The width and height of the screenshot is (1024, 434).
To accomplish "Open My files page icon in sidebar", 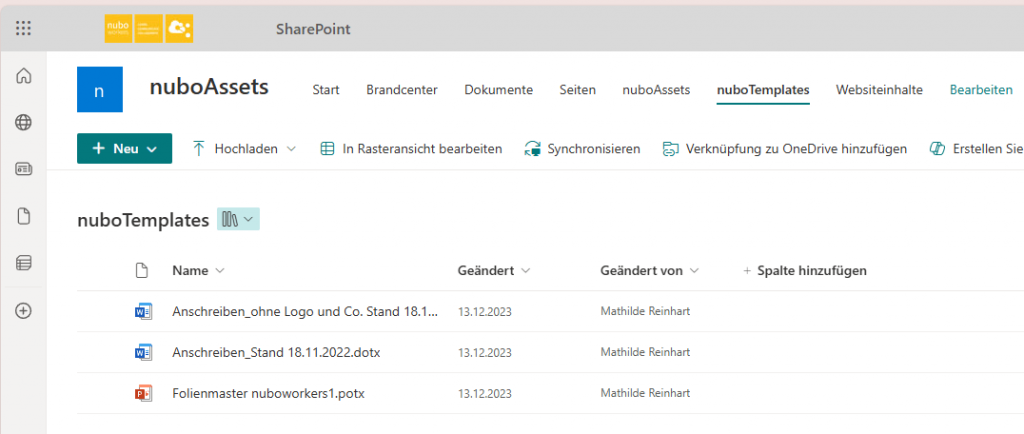I will [x=24, y=216].
